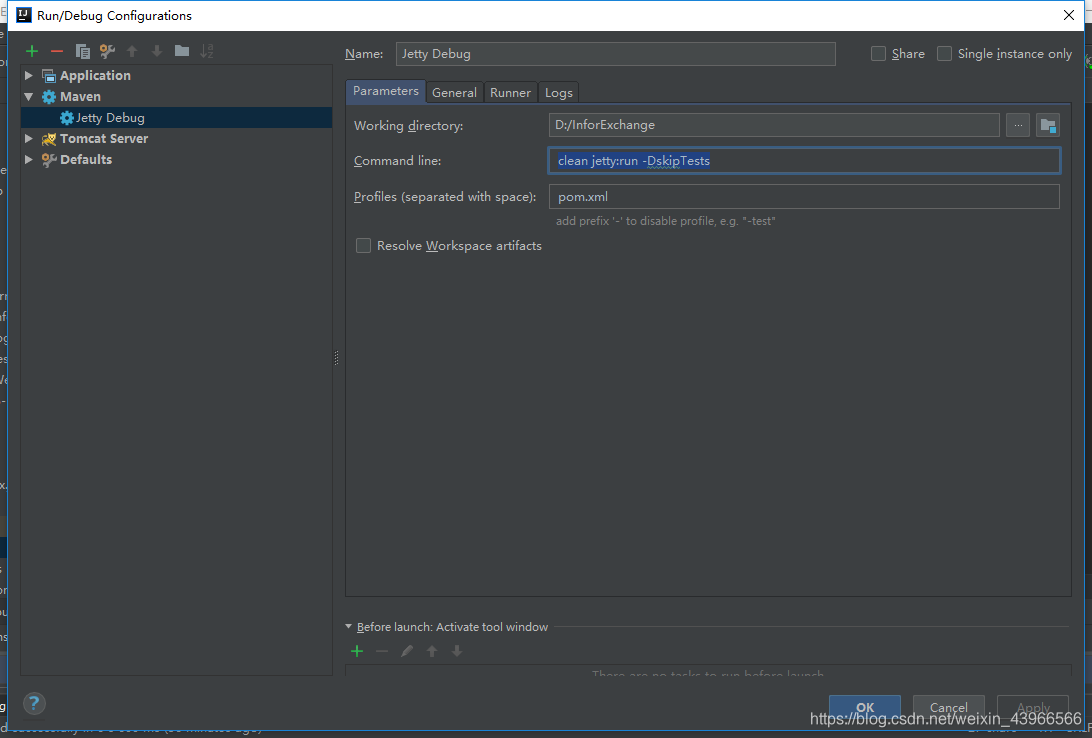The height and width of the screenshot is (738, 1092).
Task: Move before launch task up
Action: tap(432, 651)
